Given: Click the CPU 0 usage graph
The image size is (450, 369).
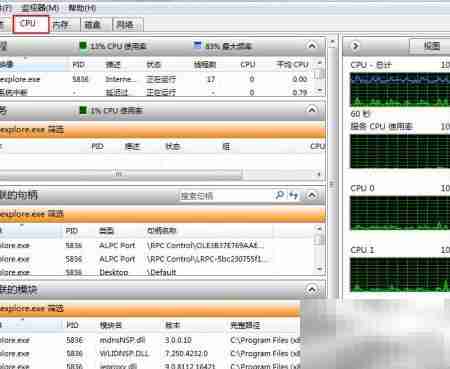Looking at the screenshot, I should (400, 213).
